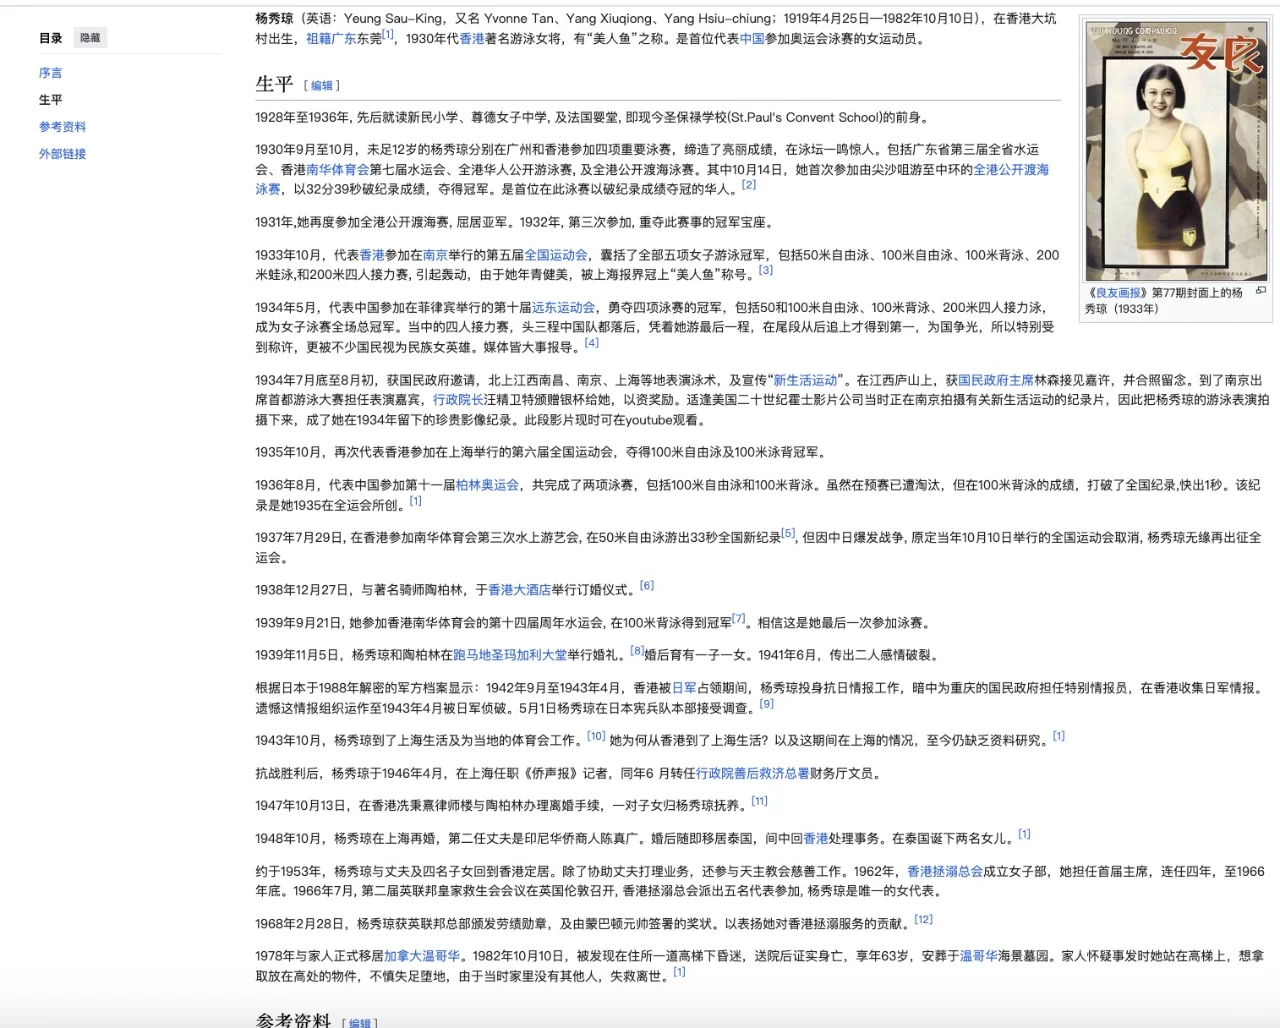Image resolution: width=1280 pixels, height=1028 pixels.
Task: Go to 外部链接 in the contents sidebar
Action: pyautogui.click(x=63, y=154)
